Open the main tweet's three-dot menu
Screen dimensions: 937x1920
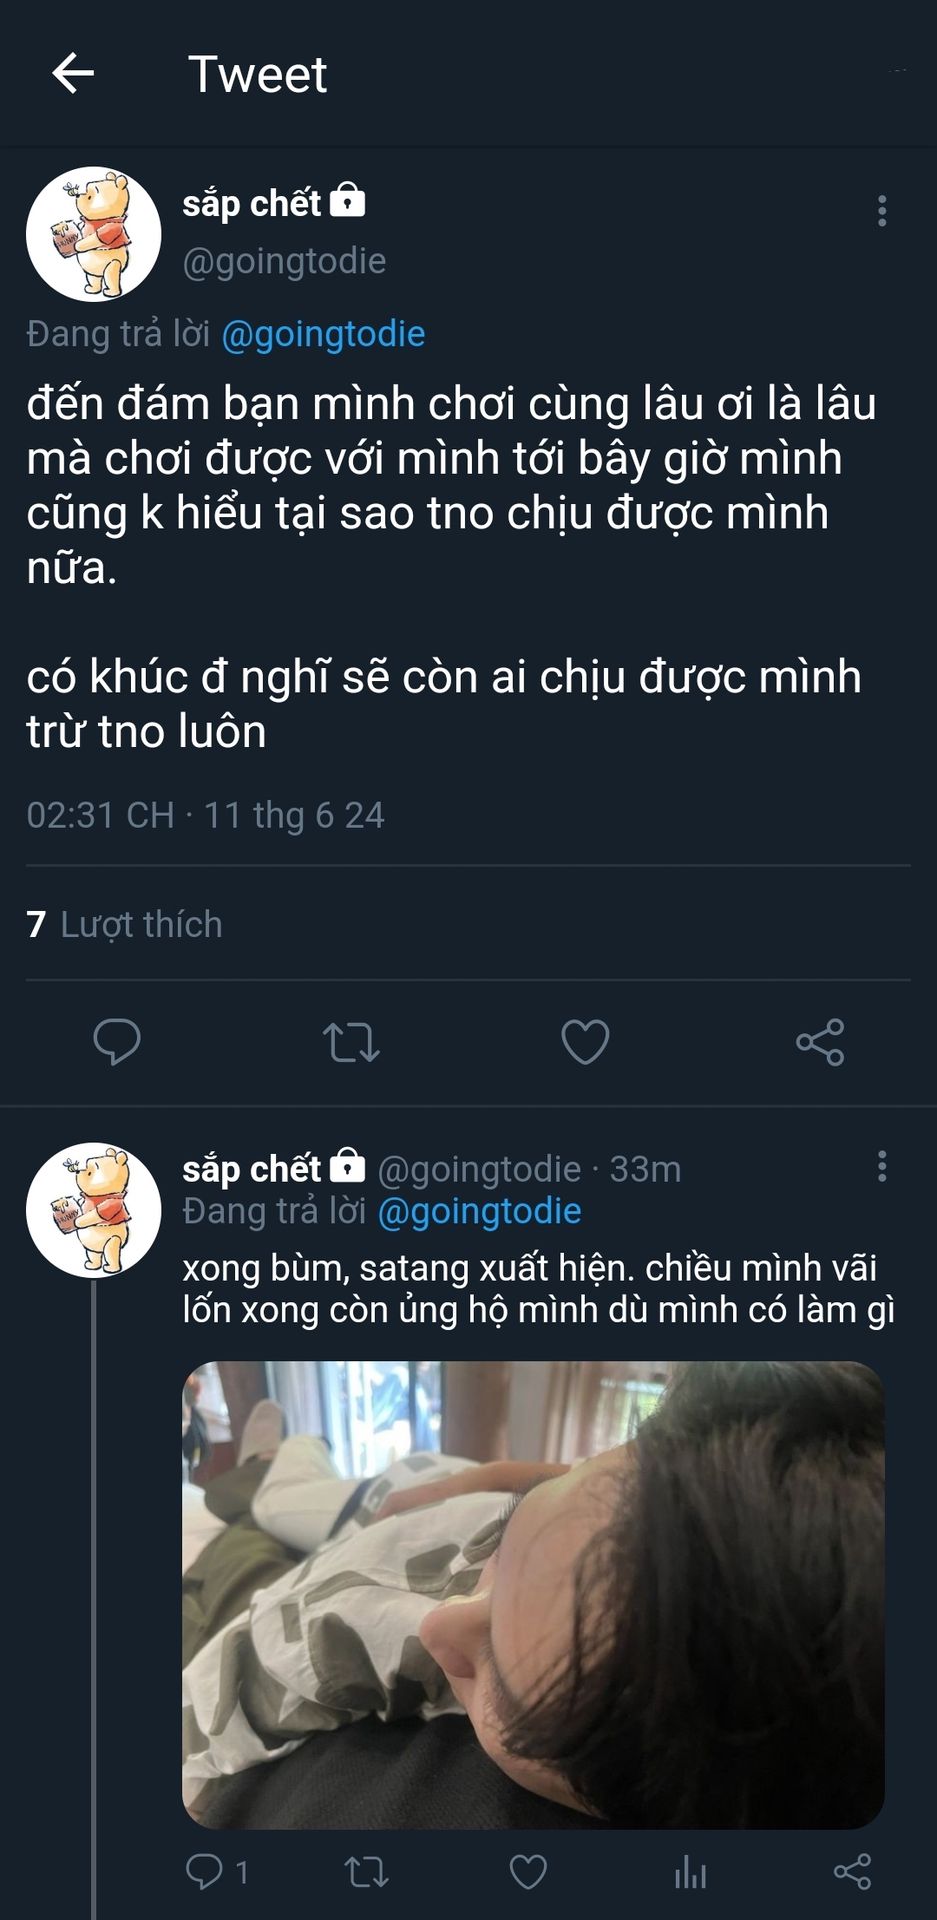pos(881,211)
